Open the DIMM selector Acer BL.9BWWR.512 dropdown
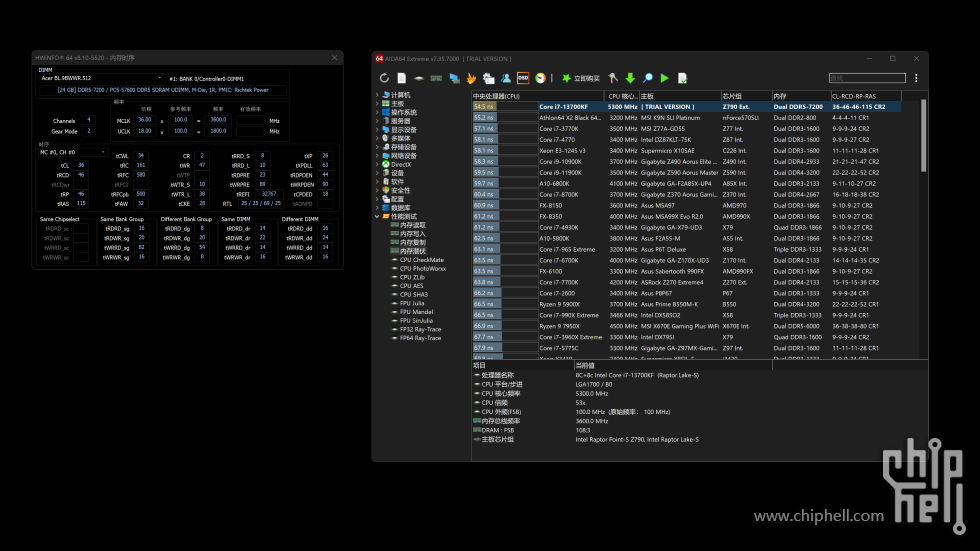 101,78
